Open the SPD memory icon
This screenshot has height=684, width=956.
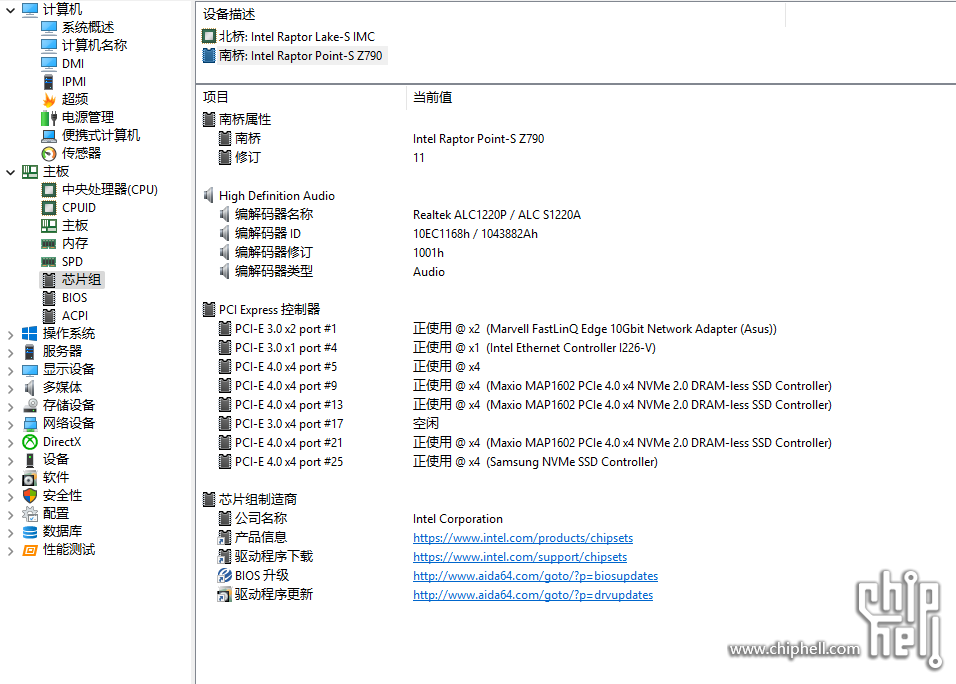(49, 262)
